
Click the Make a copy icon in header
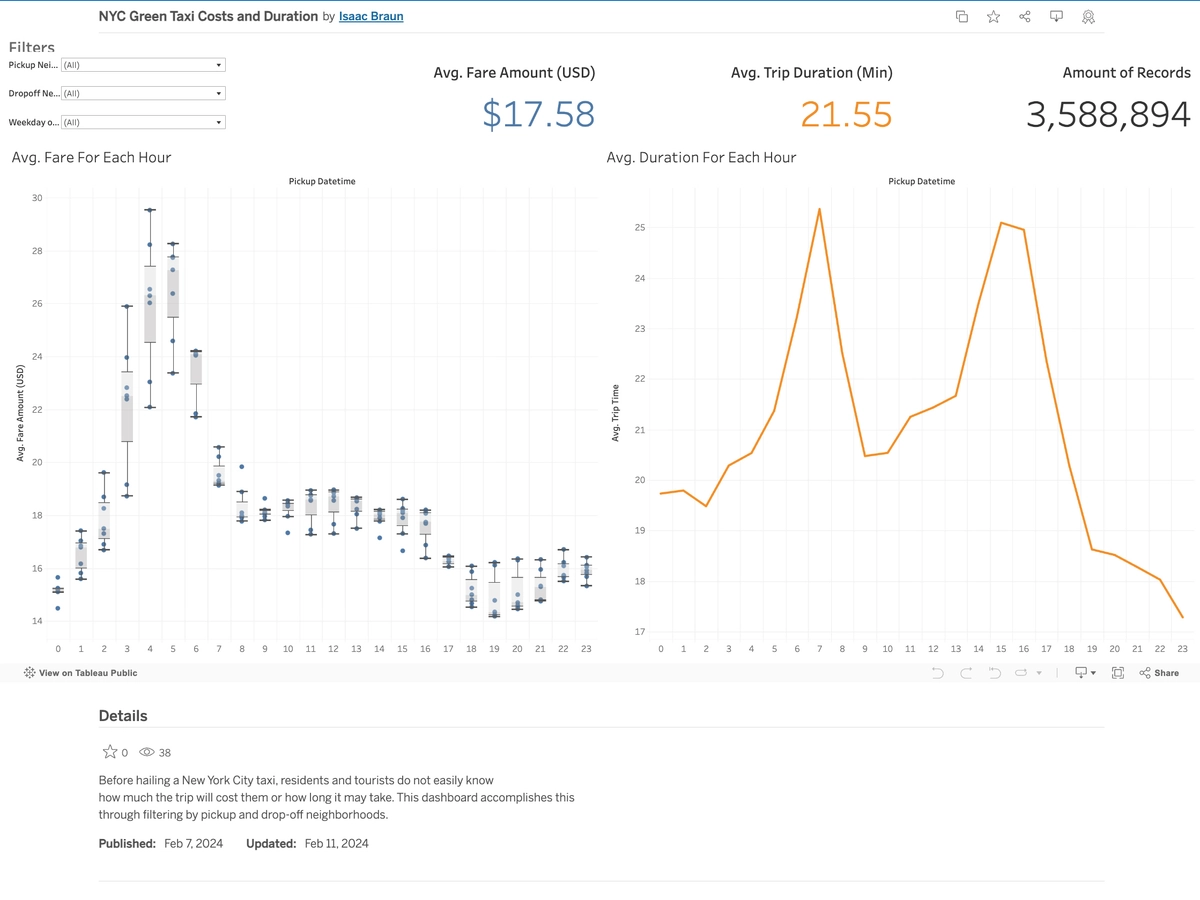(962, 17)
